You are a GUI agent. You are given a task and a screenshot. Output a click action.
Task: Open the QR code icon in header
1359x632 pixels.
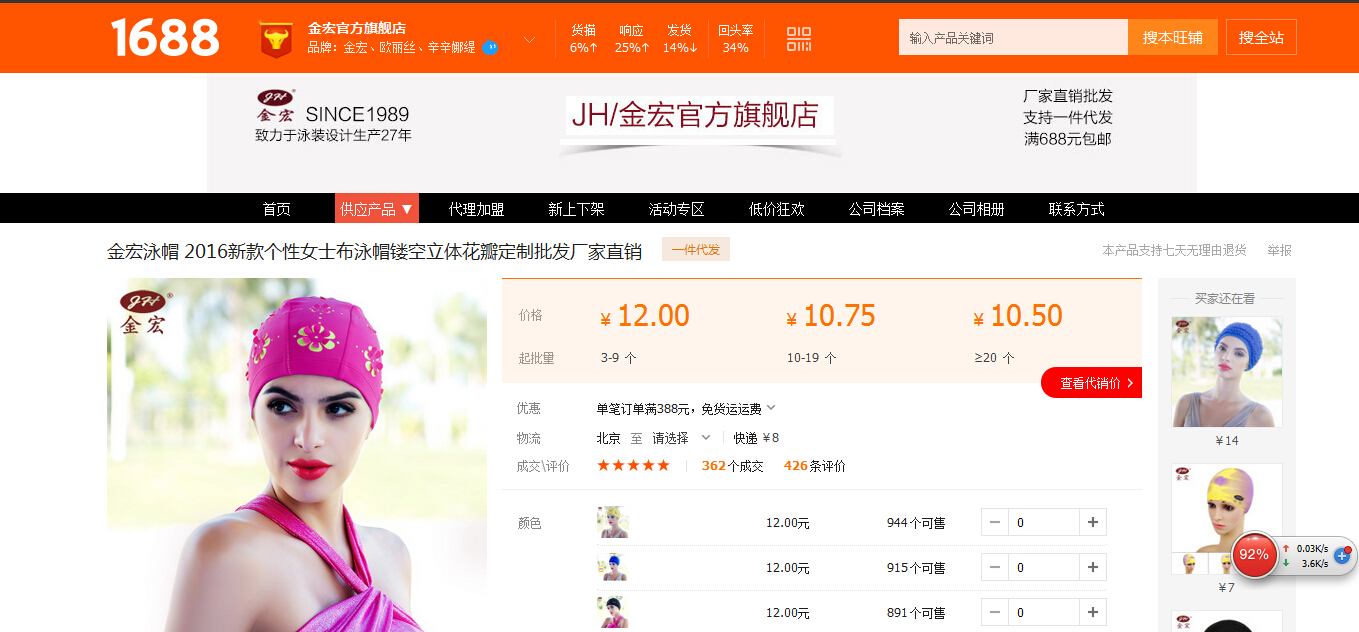[x=799, y=39]
